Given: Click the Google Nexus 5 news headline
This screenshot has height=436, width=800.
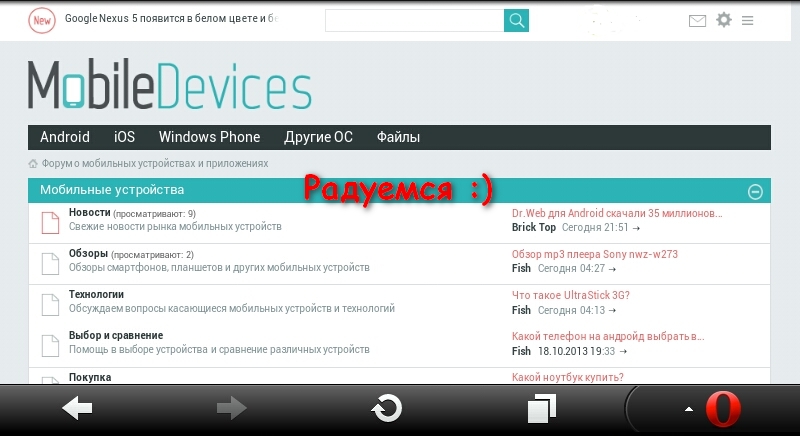Looking at the screenshot, I should (171, 18).
